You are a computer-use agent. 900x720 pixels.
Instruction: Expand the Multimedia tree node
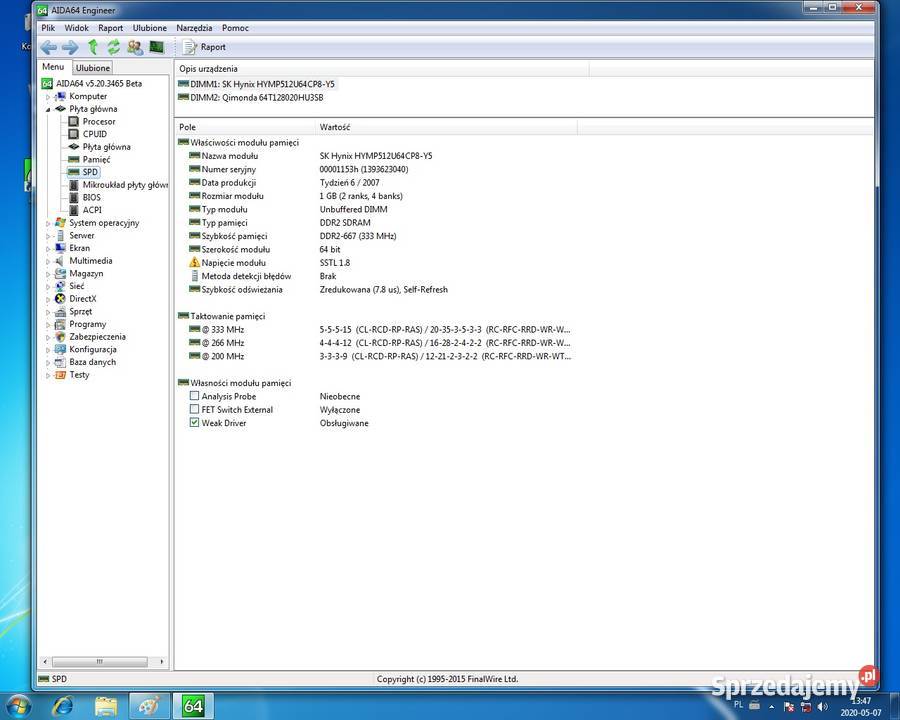(48, 261)
